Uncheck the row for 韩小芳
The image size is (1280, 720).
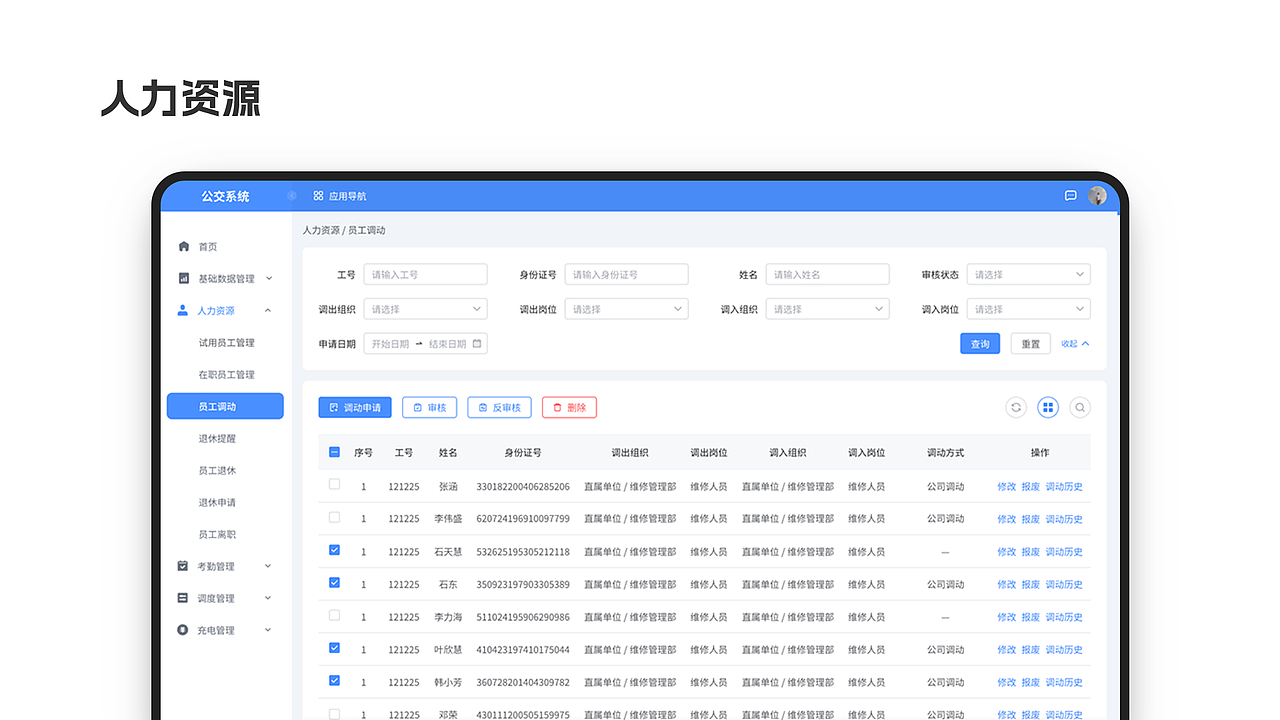coord(334,680)
